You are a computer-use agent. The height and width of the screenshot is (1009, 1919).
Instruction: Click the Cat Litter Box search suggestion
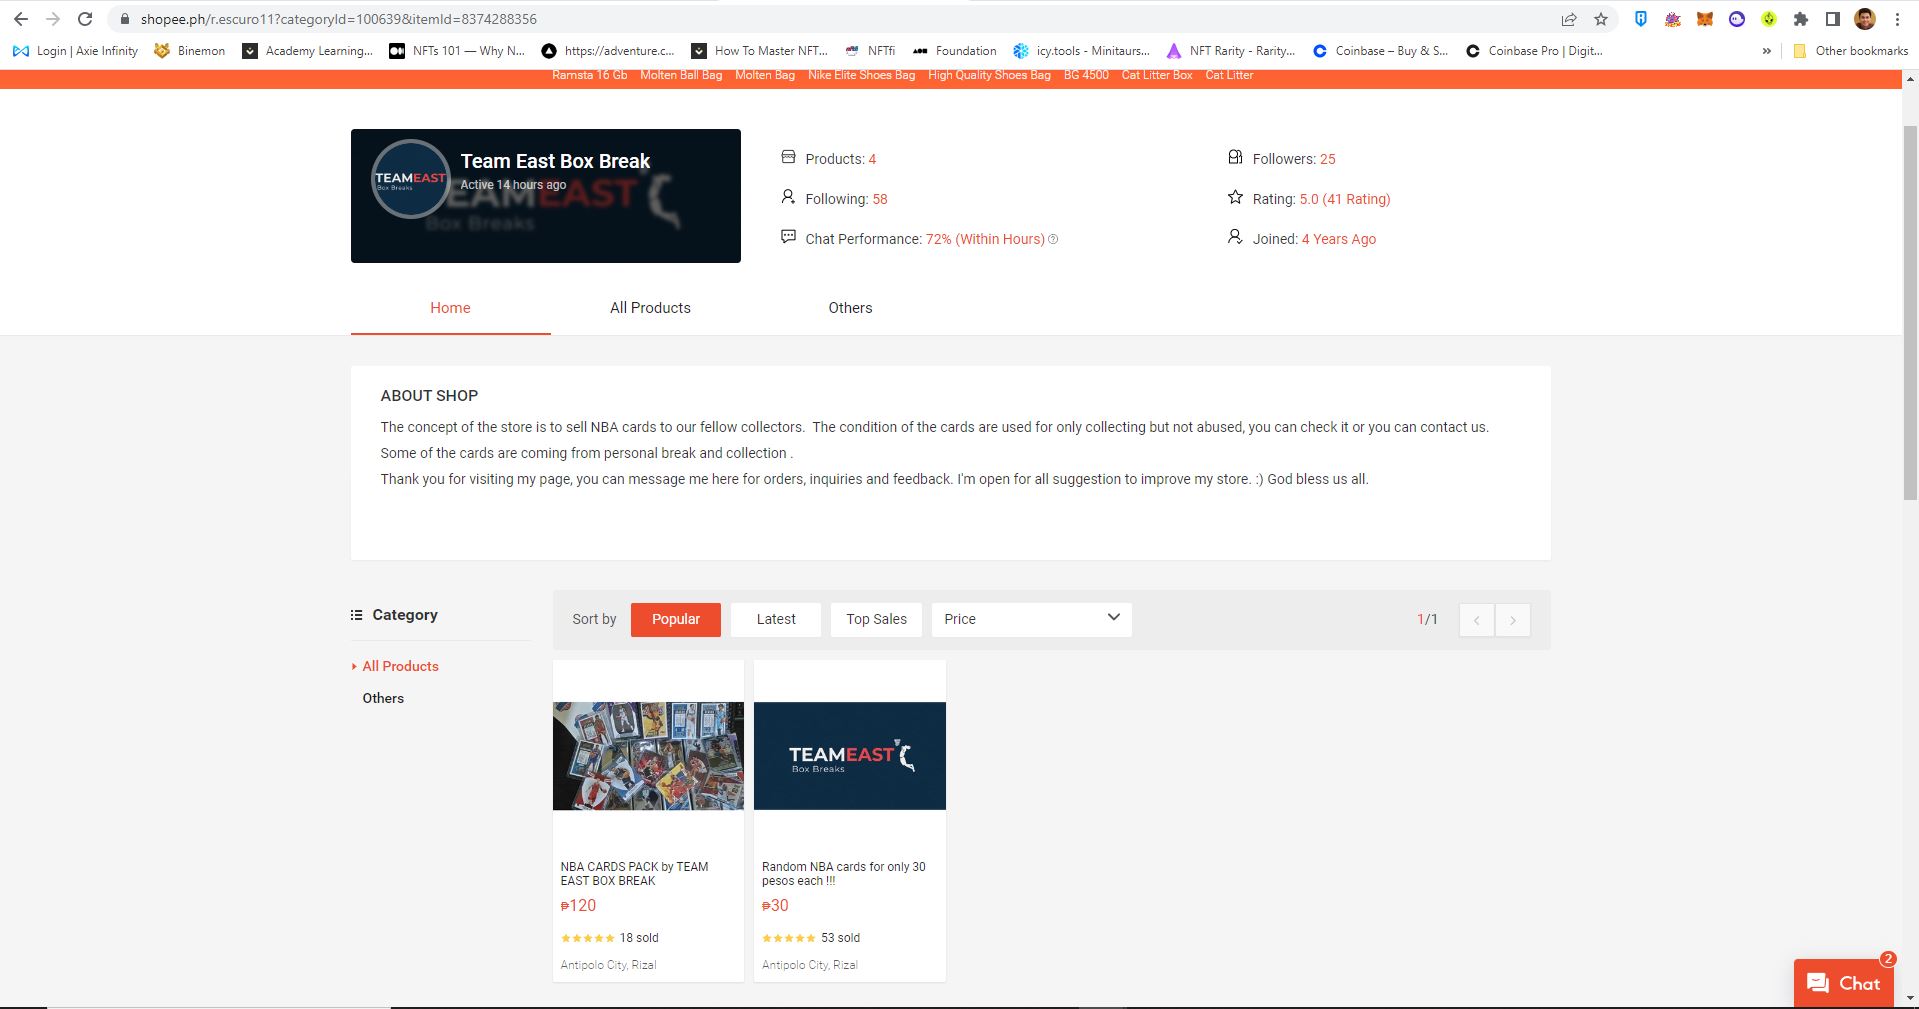[1157, 75]
